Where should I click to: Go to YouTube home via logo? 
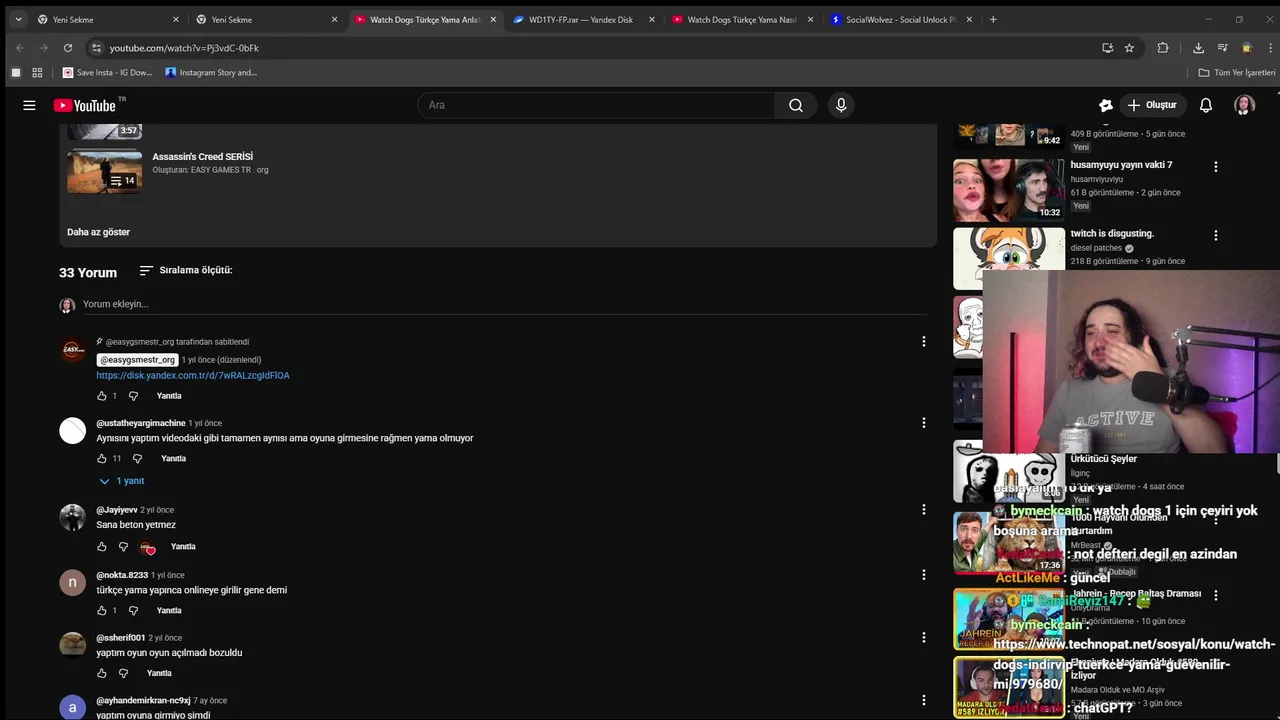coord(85,105)
